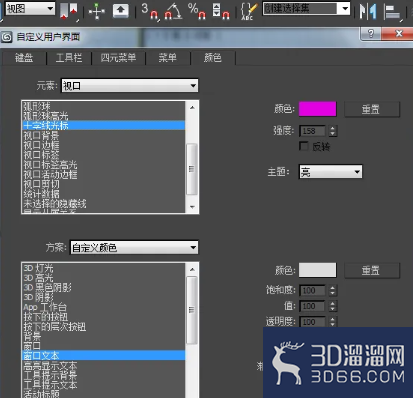413x398 pixels.
Task: Select 3D 灯光 in the scheme list
Action: point(104,268)
